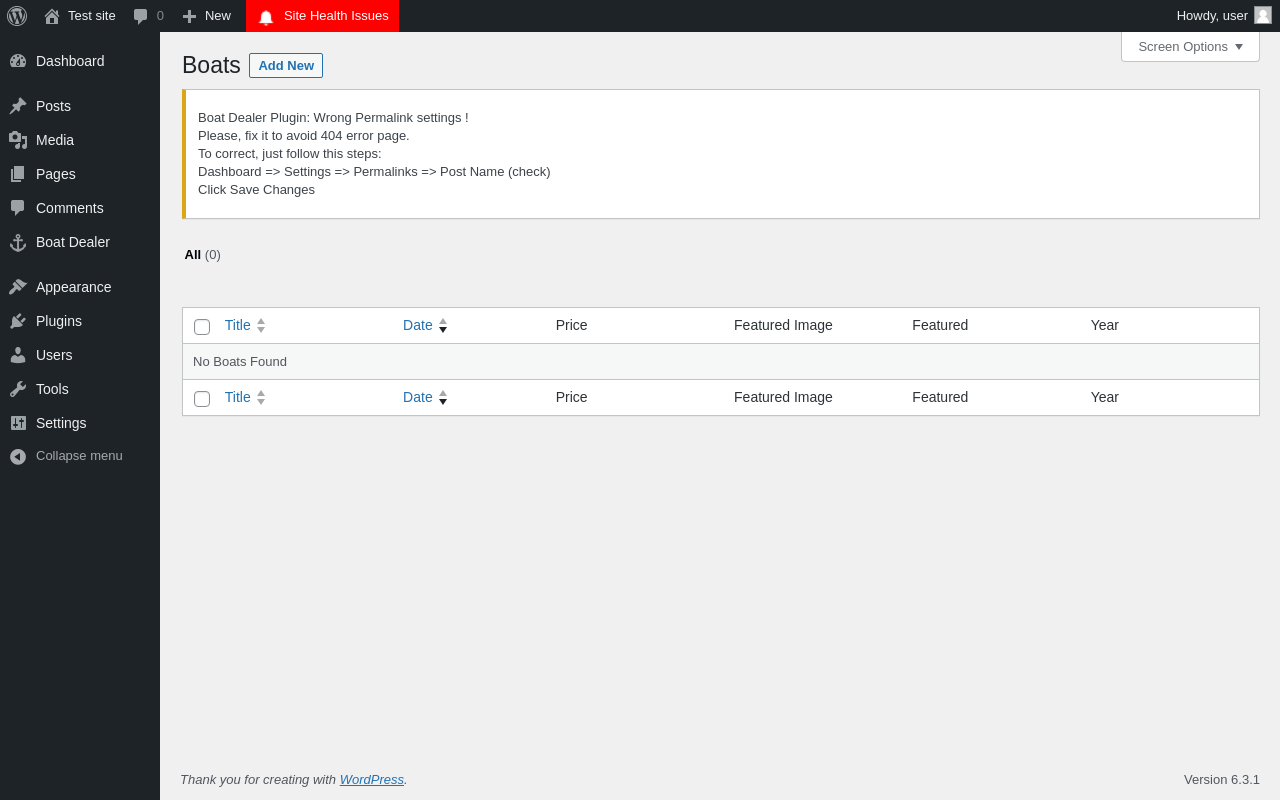The image size is (1280, 800).
Task: Open the Appearance menu item
Action: [x=80, y=287]
